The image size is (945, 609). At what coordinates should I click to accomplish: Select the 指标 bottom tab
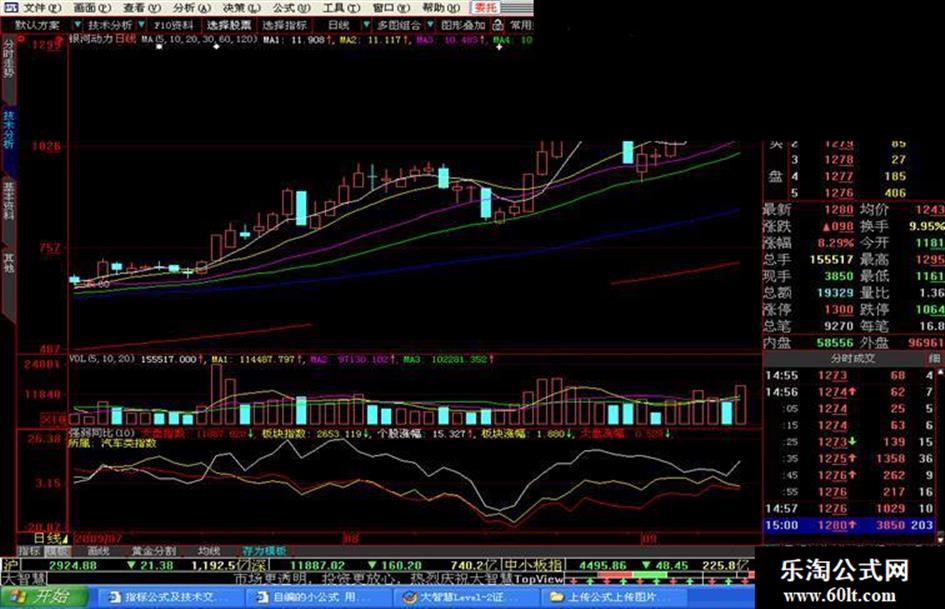coord(28,551)
